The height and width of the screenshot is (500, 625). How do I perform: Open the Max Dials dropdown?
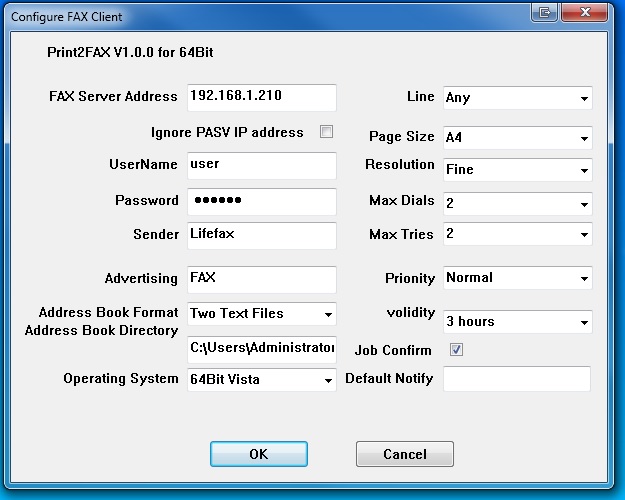pos(517,204)
